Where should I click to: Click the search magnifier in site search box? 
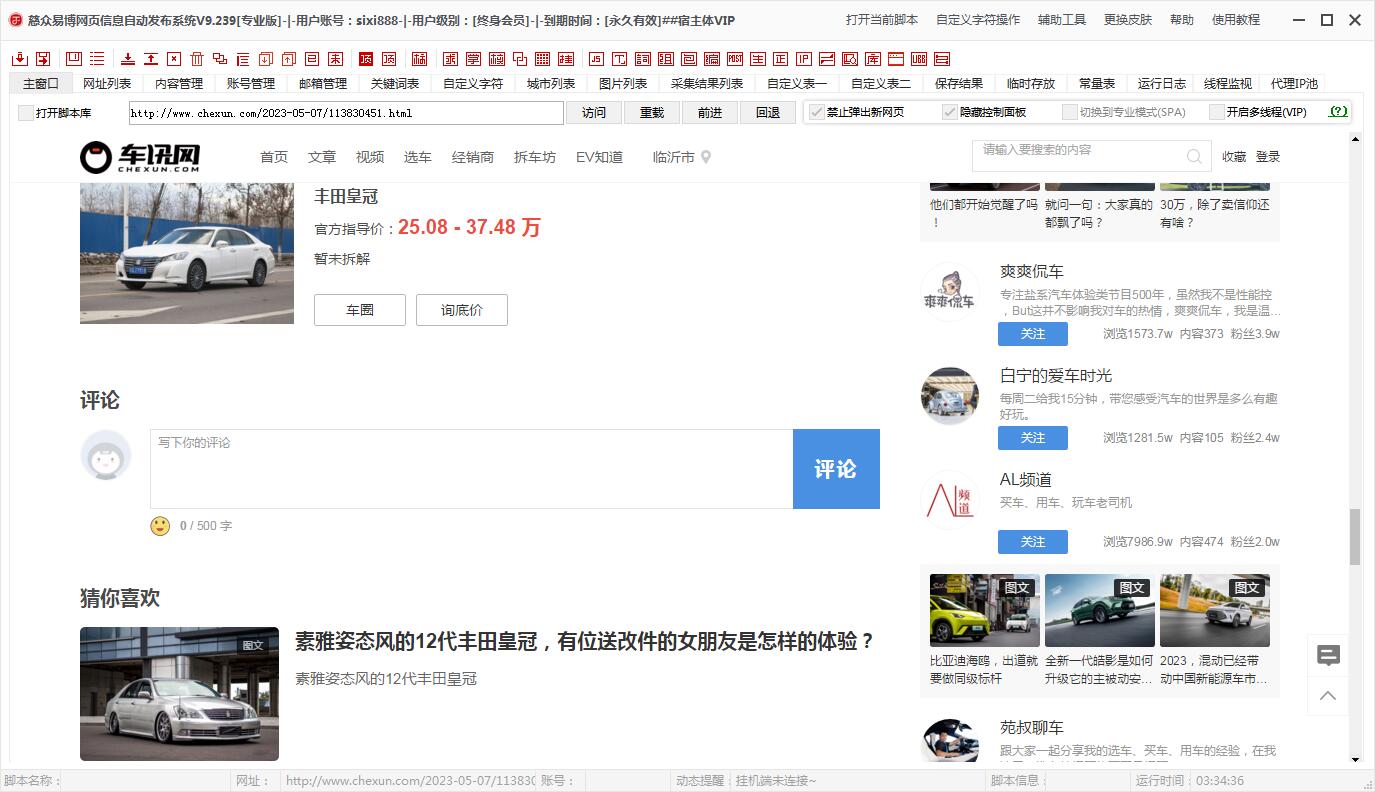click(1194, 156)
